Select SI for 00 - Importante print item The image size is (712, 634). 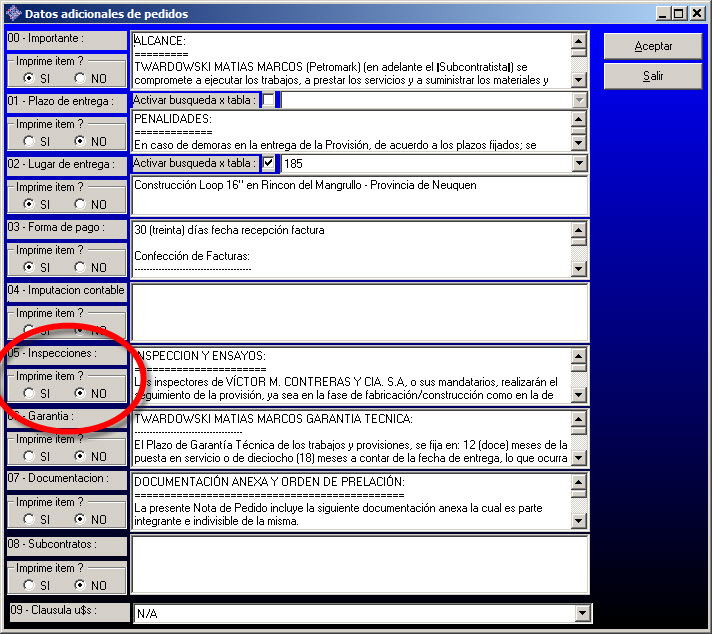[30, 78]
